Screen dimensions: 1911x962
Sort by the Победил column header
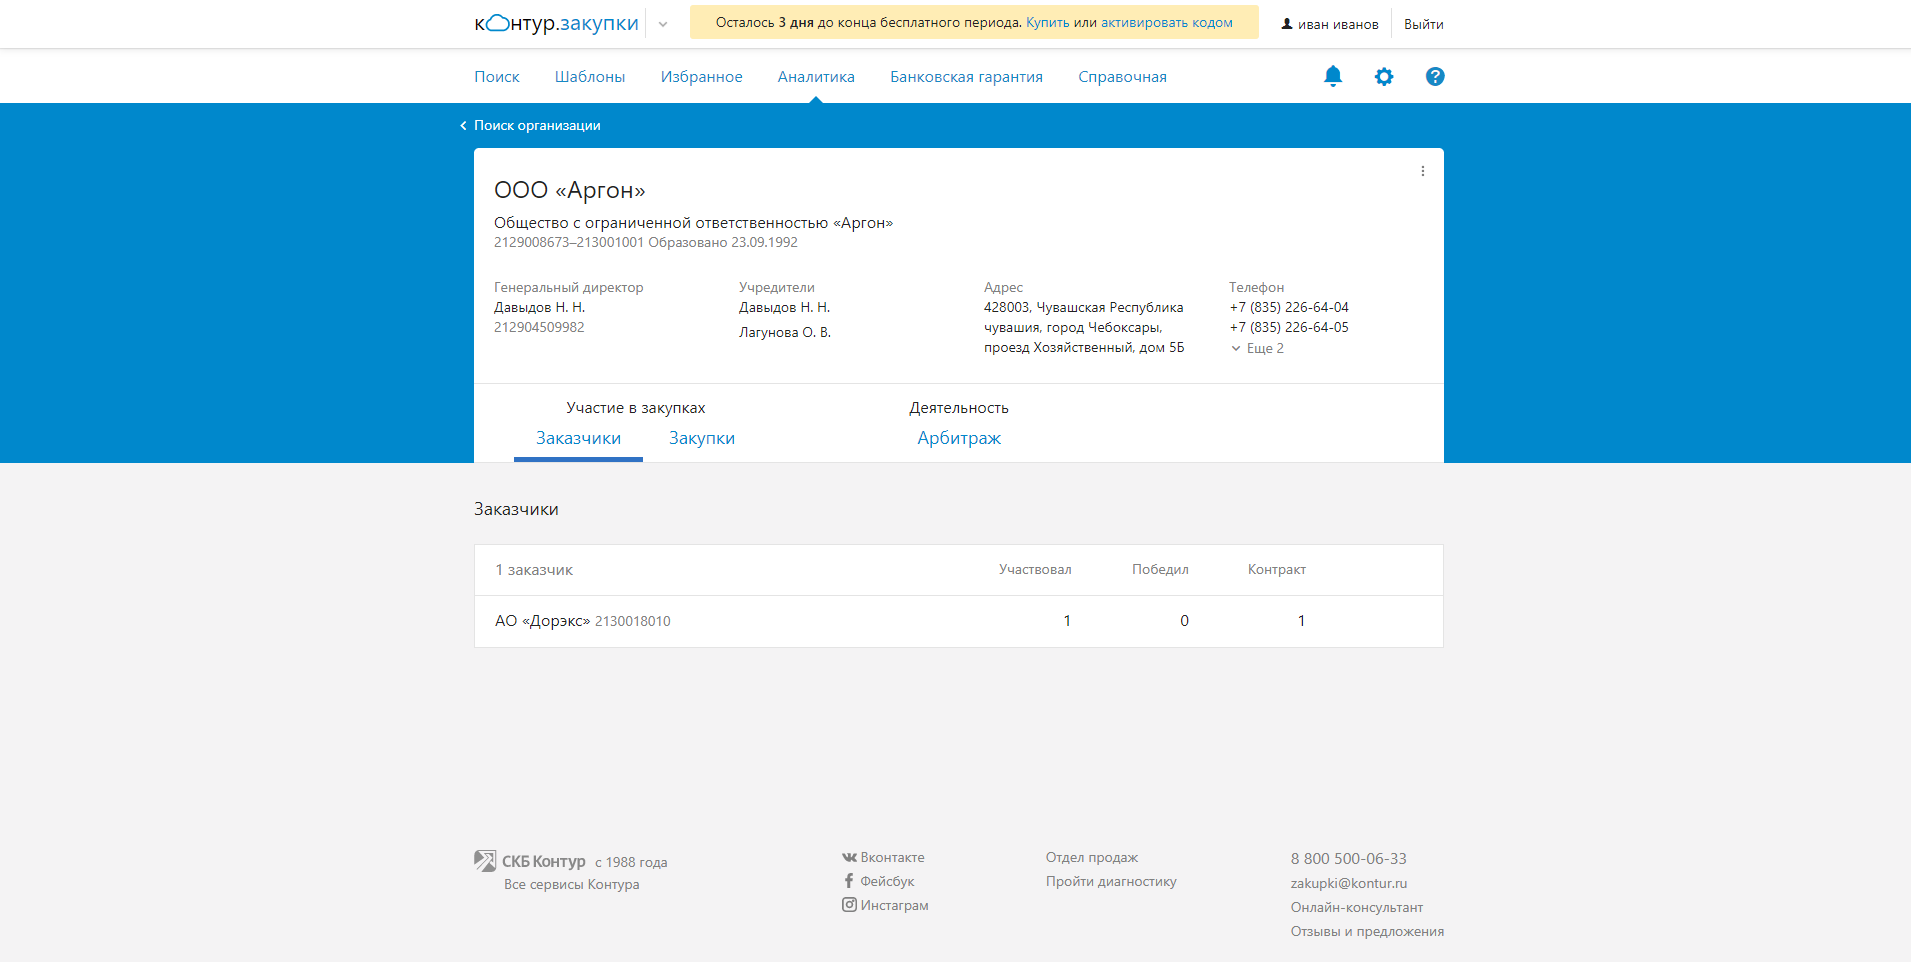point(1160,569)
